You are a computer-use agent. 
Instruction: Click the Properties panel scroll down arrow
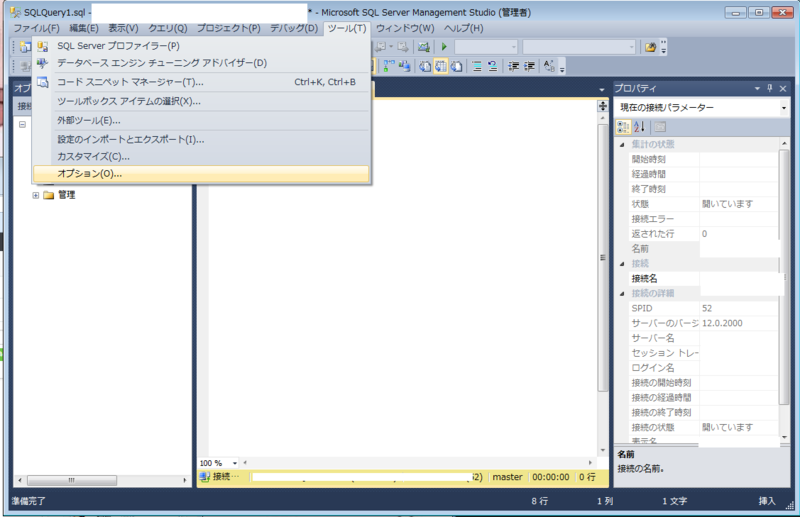(784, 437)
